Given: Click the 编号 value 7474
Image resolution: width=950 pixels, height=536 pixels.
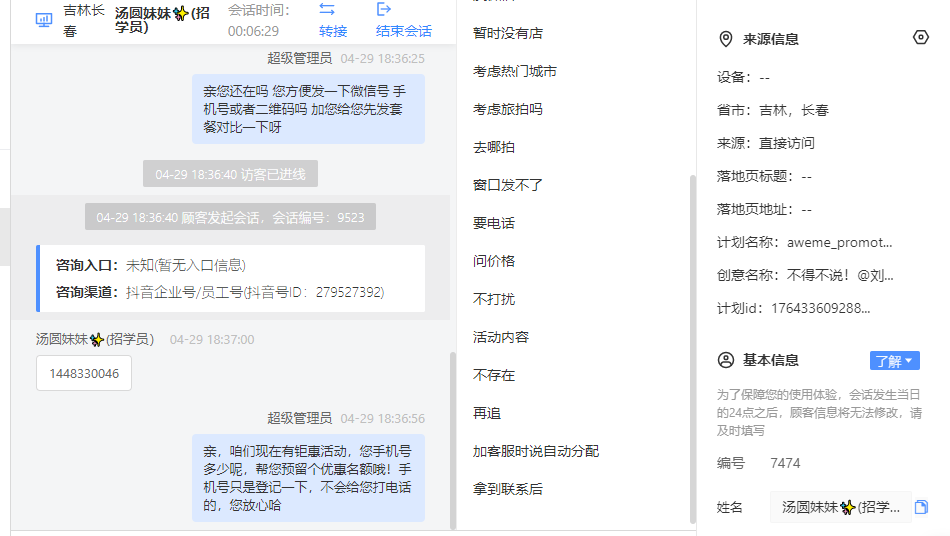Looking at the screenshot, I should point(785,463).
